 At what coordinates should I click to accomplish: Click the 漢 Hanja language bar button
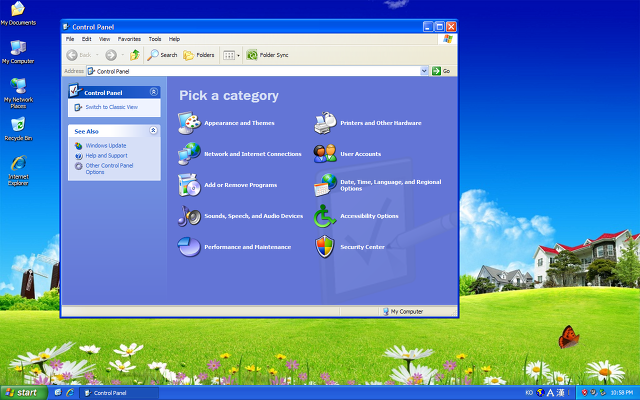pos(560,393)
